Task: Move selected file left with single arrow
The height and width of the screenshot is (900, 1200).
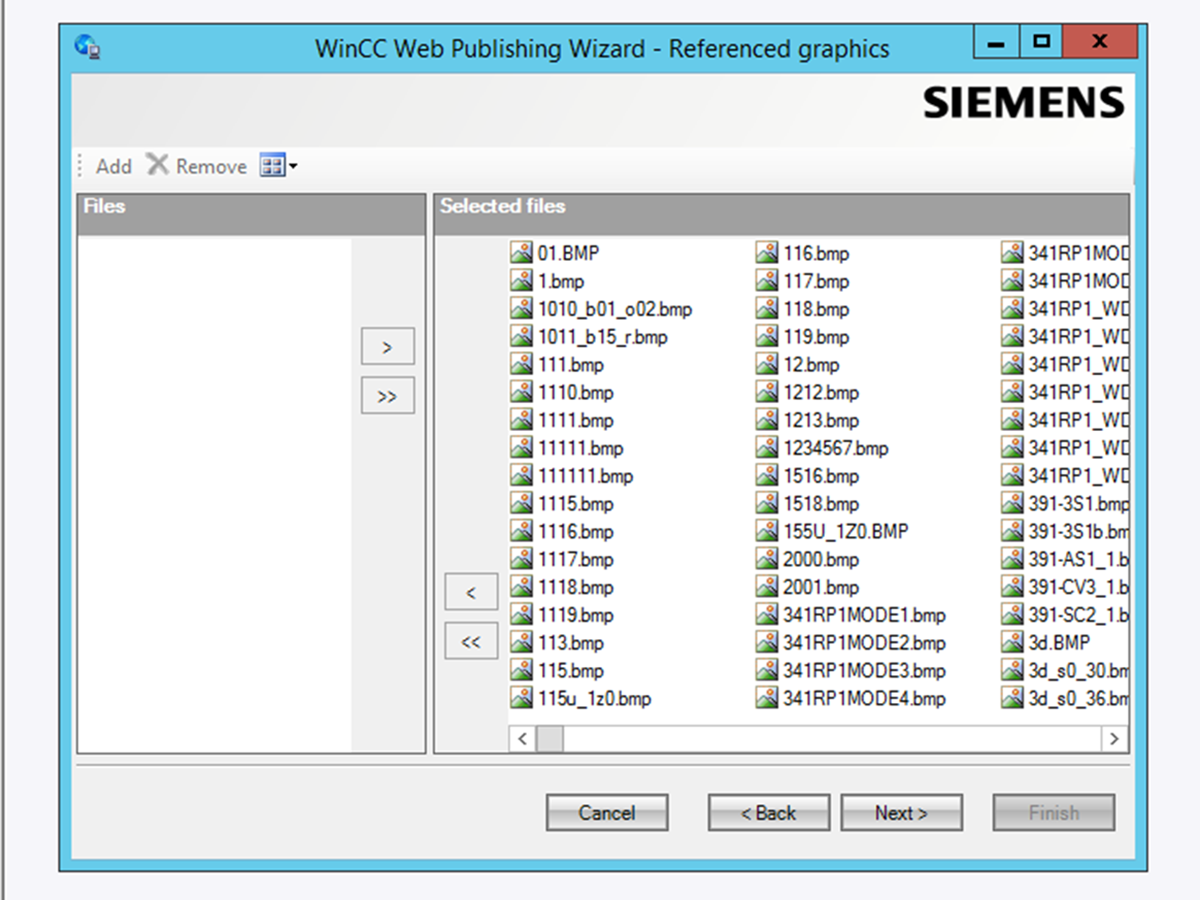Action: 471,593
